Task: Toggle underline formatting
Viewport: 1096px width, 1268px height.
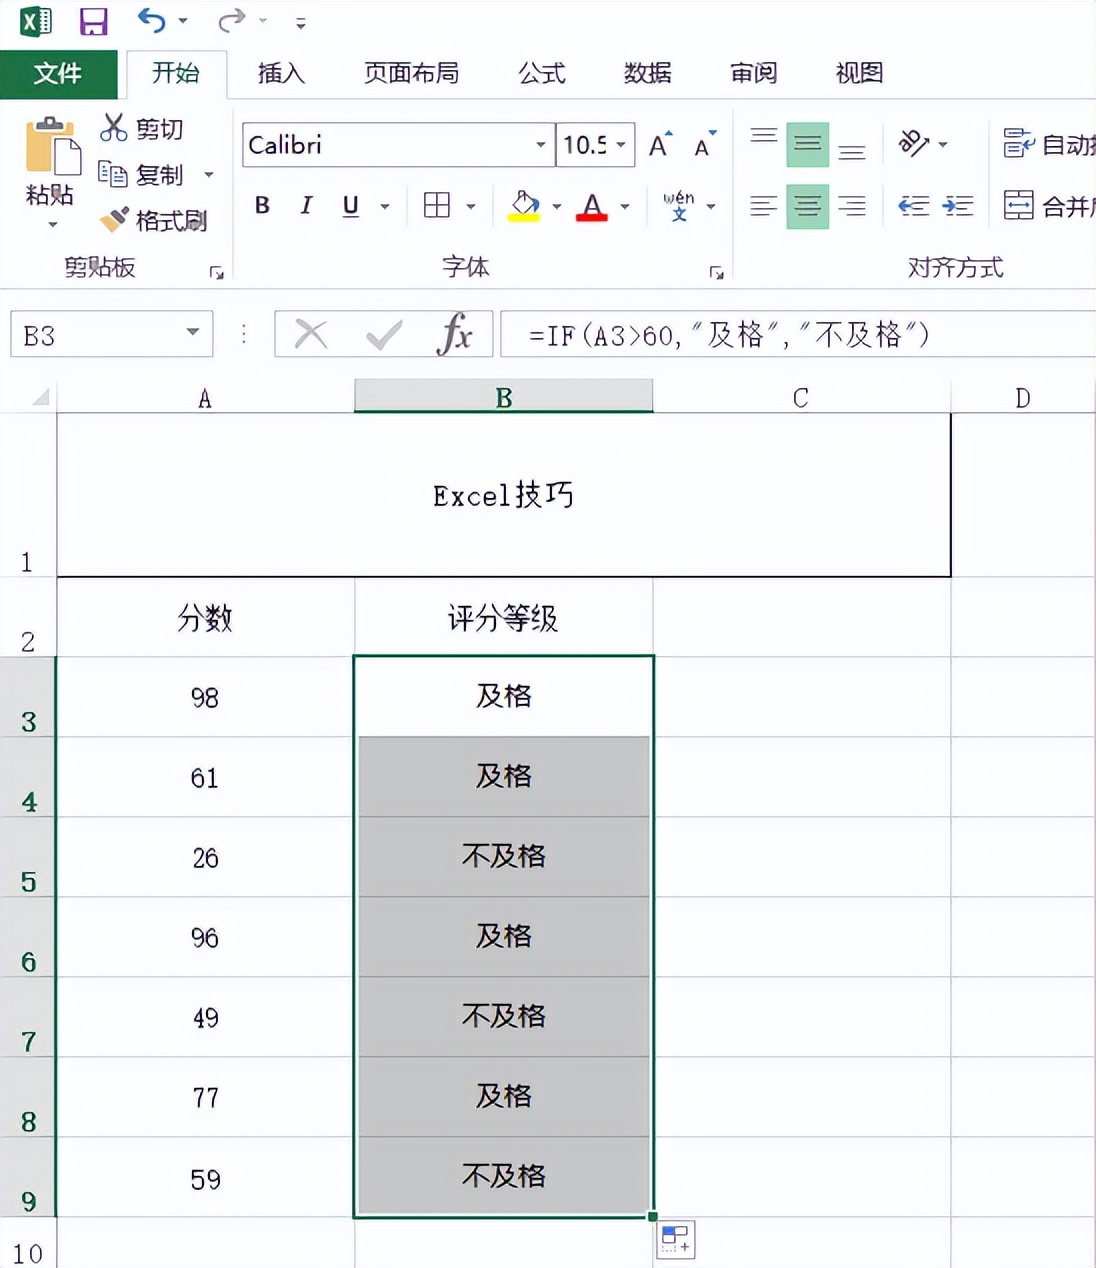Action: click(349, 205)
